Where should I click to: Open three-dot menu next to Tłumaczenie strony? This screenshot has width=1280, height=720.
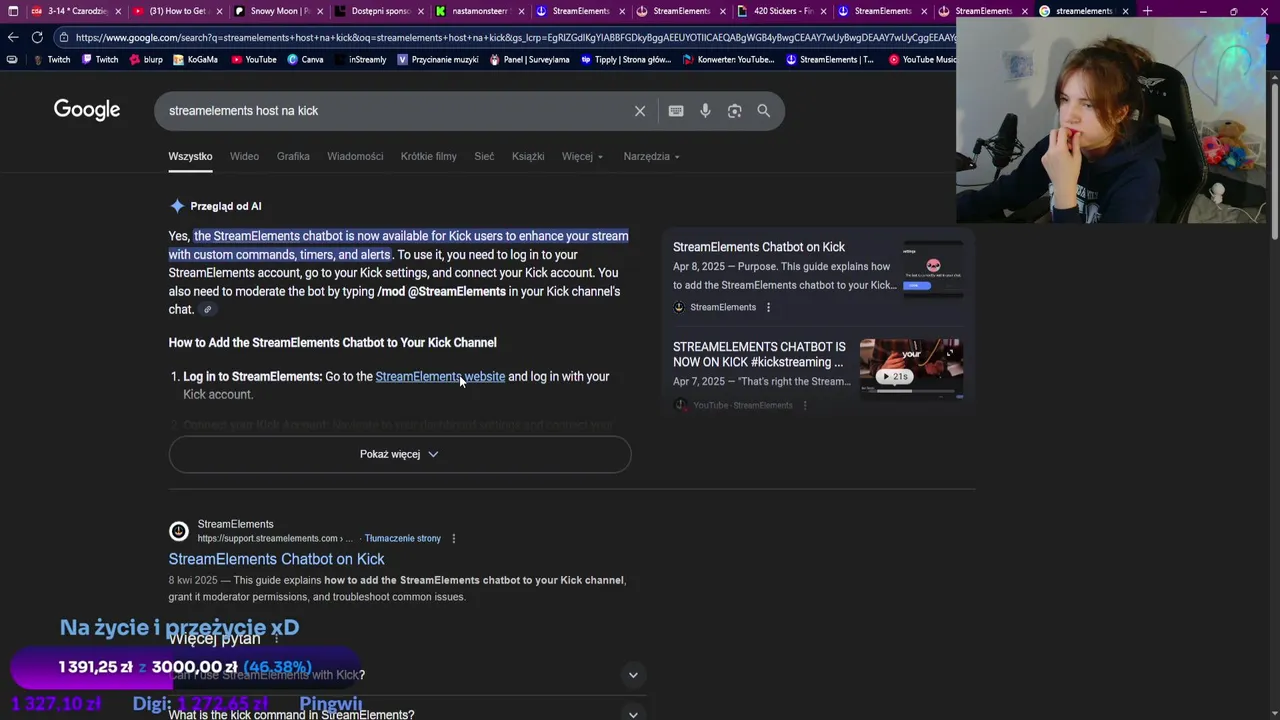pos(453,538)
